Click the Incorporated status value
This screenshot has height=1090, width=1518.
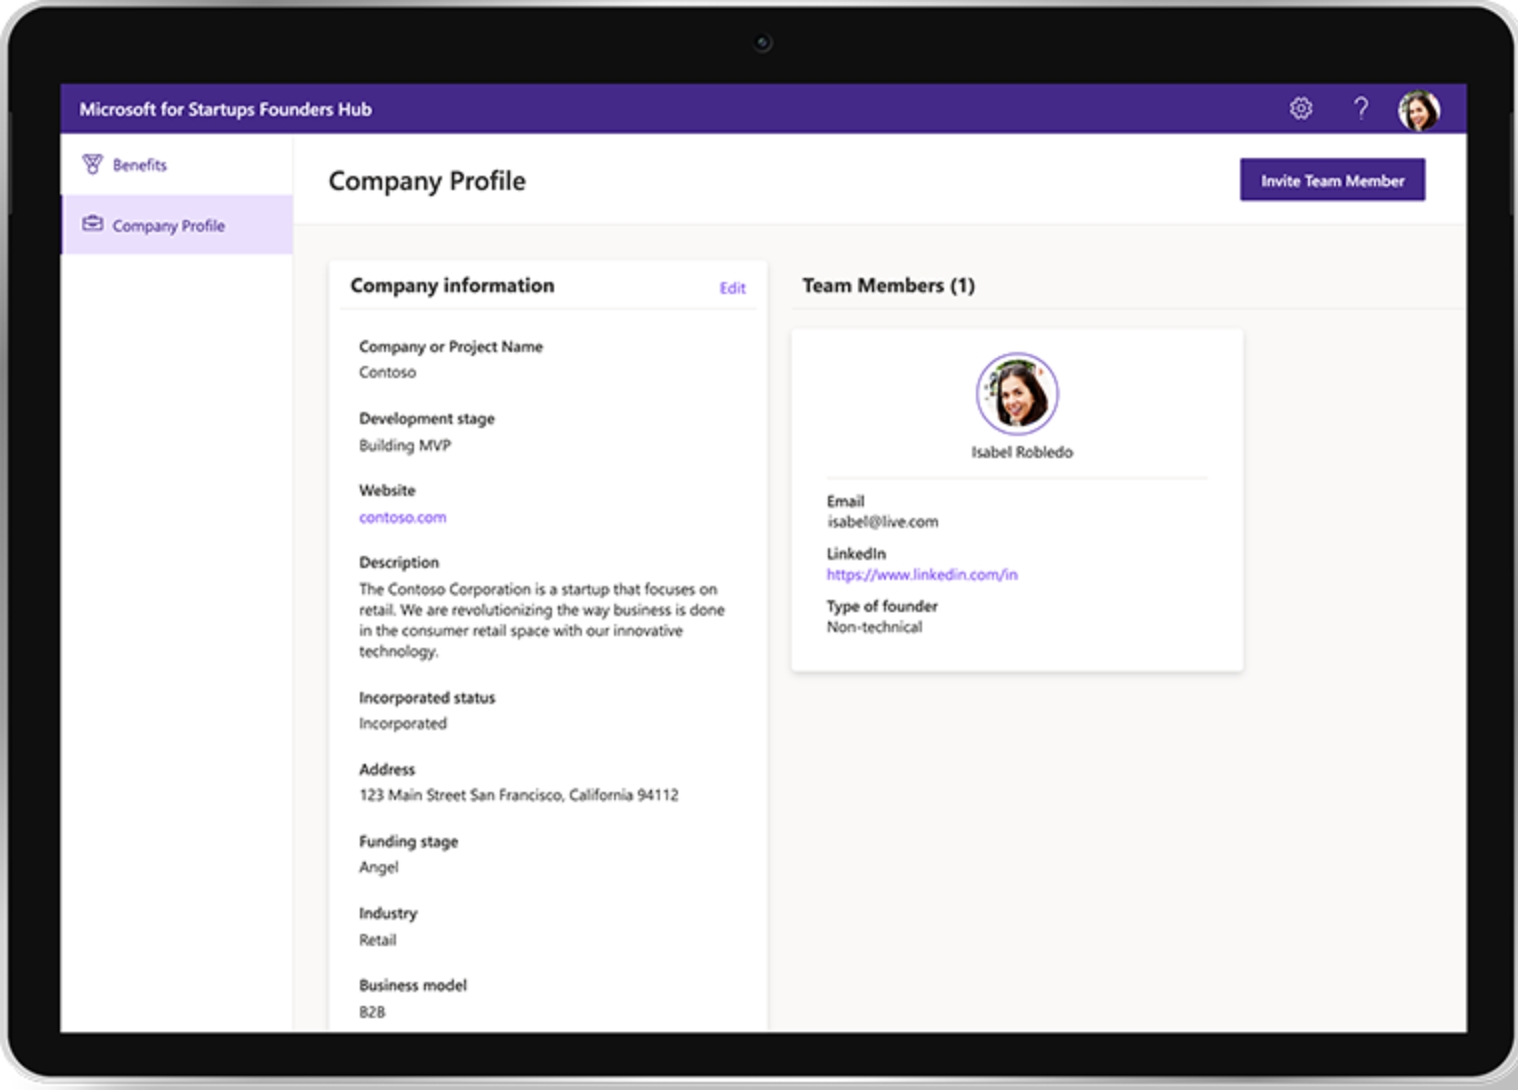(402, 723)
